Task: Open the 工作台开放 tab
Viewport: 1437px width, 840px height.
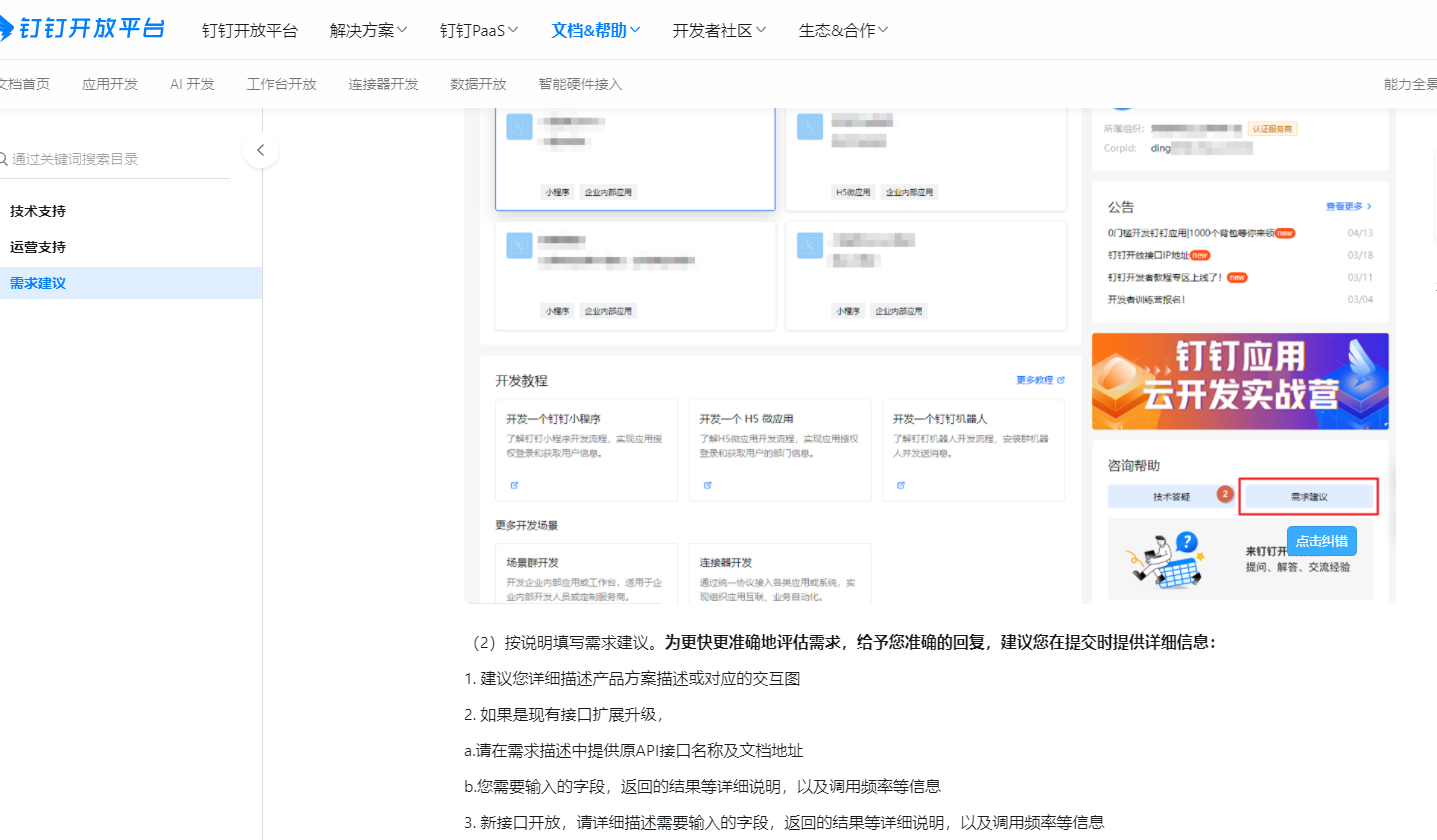Action: point(282,84)
